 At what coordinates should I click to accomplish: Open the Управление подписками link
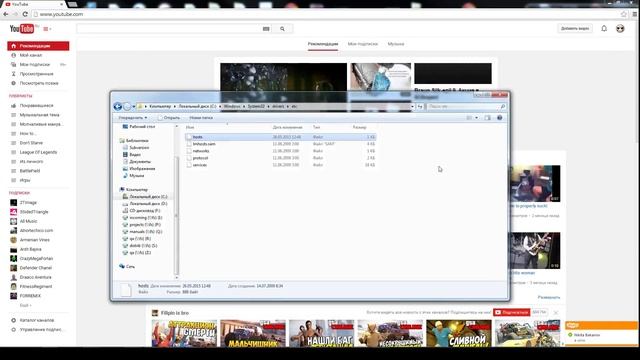click(x=41, y=330)
